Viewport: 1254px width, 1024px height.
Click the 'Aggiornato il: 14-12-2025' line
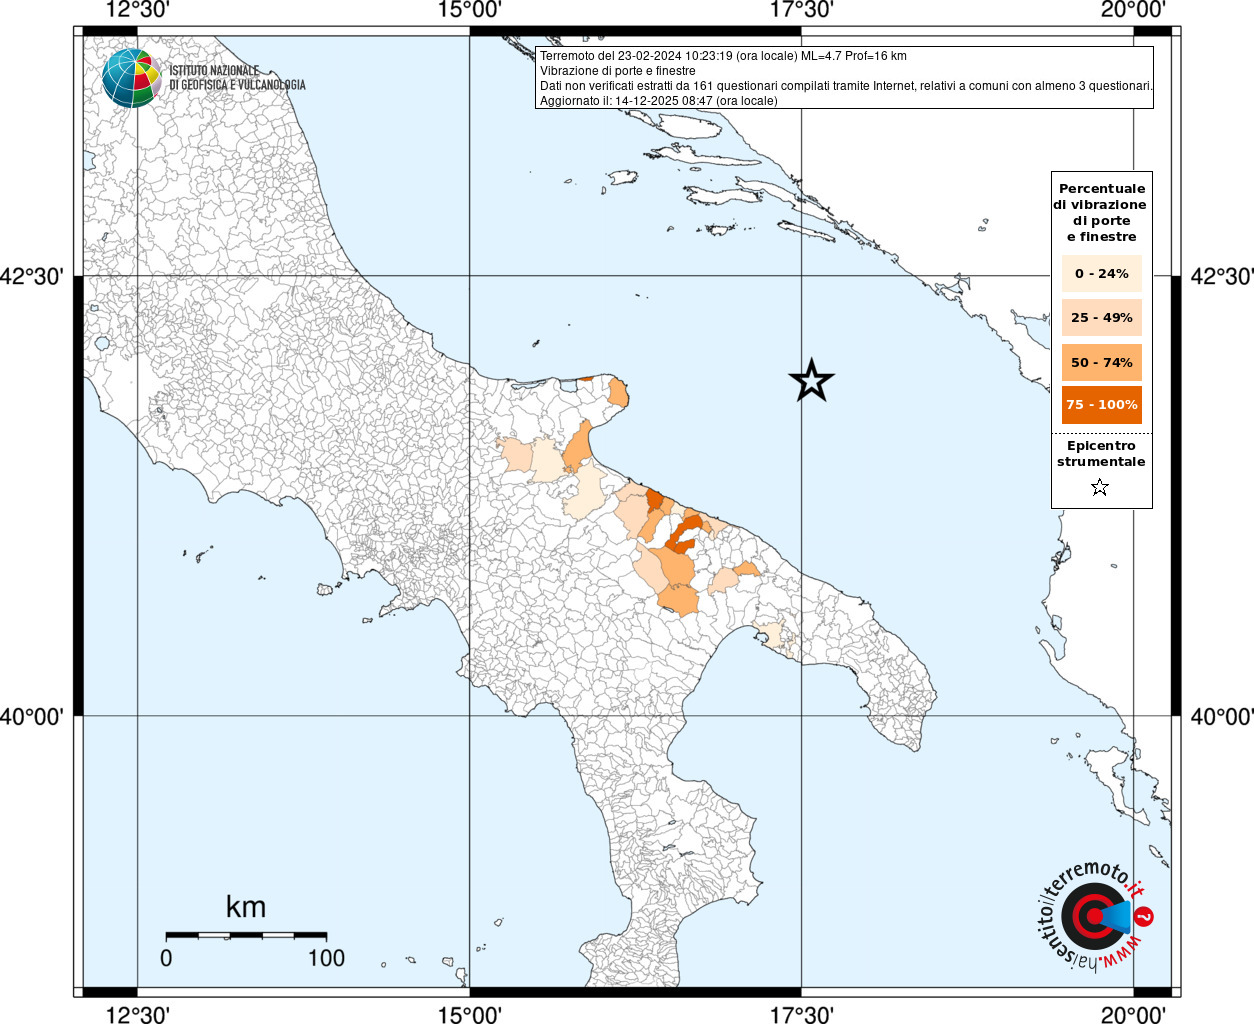click(658, 101)
